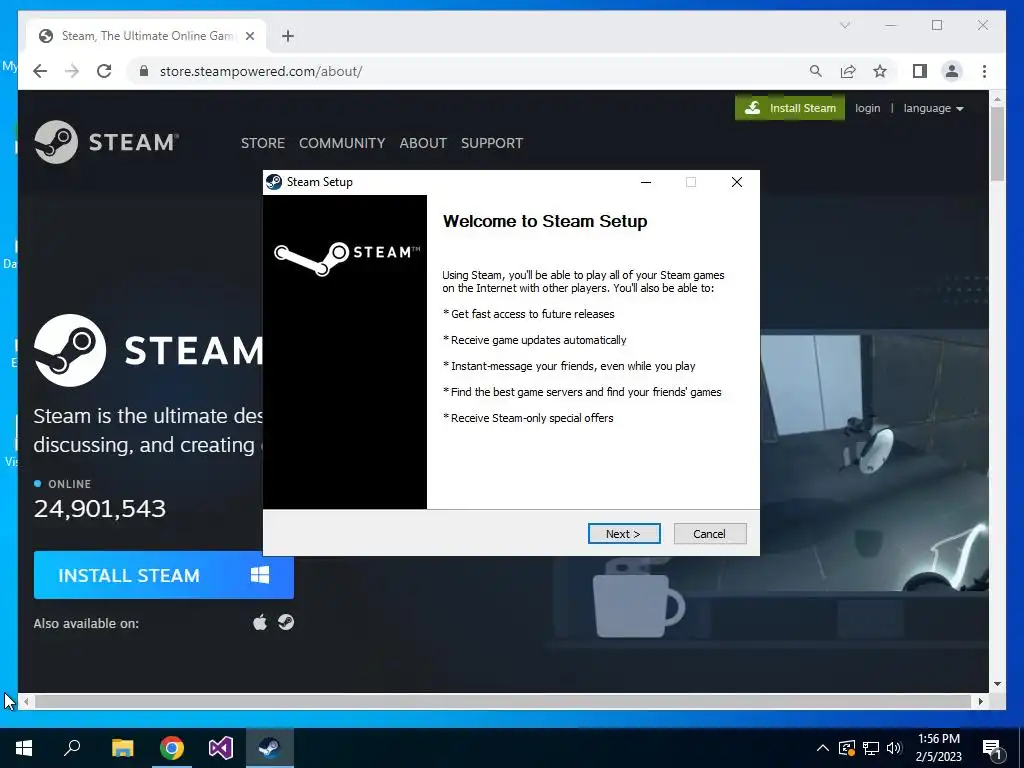Open volume tray icon
The height and width of the screenshot is (768, 1024).
(894, 748)
